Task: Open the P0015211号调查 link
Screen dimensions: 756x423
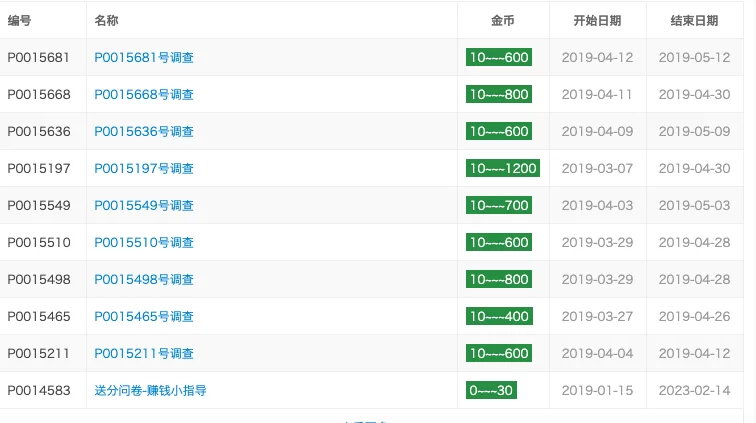Action: [144, 354]
